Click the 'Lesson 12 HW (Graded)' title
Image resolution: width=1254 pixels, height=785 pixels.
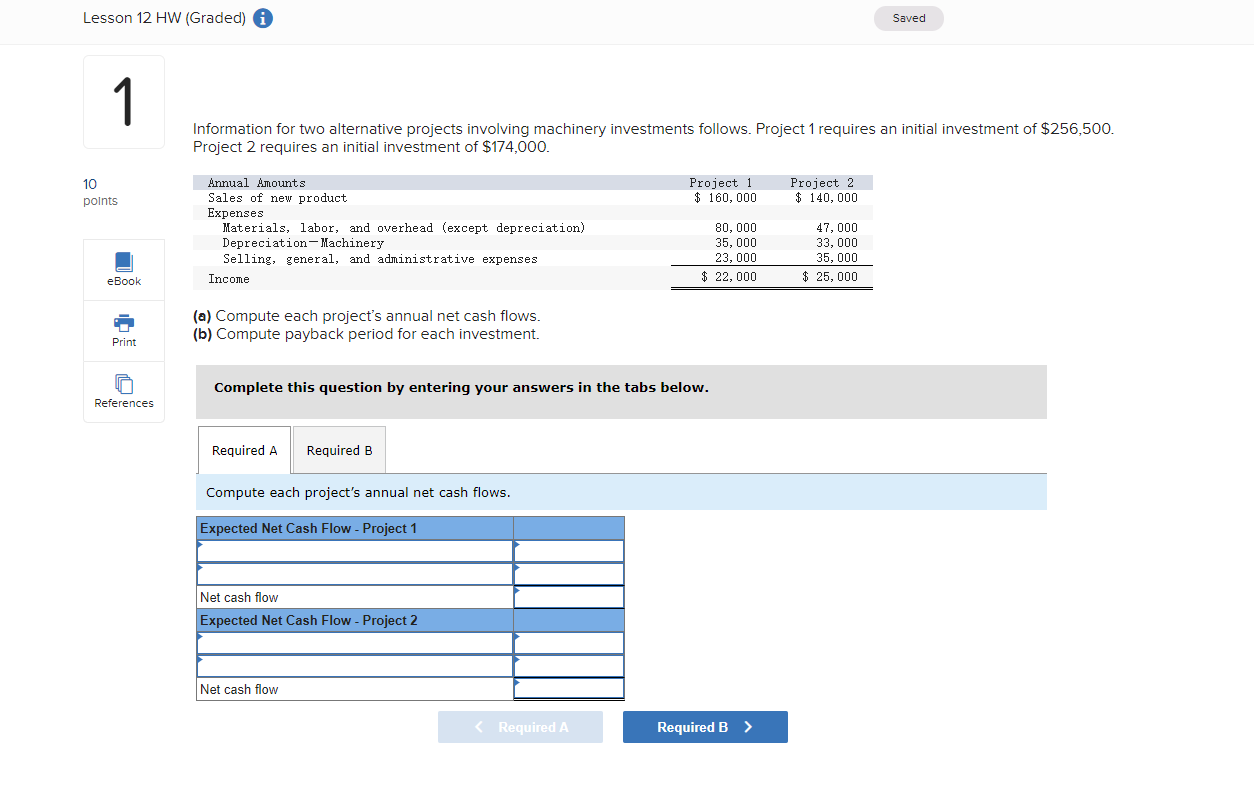tap(164, 18)
